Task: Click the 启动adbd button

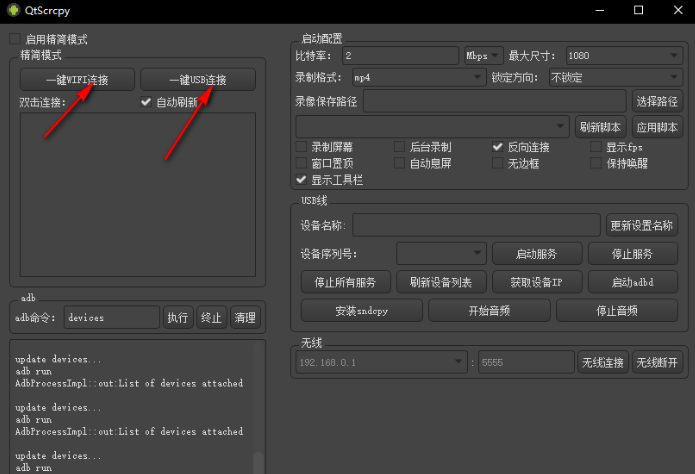Action: (633, 282)
